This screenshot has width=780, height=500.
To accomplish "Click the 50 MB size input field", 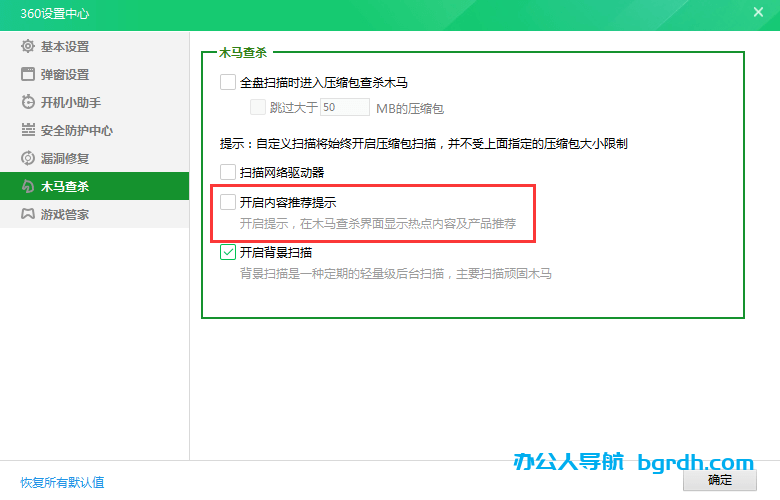I will [x=345, y=107].
